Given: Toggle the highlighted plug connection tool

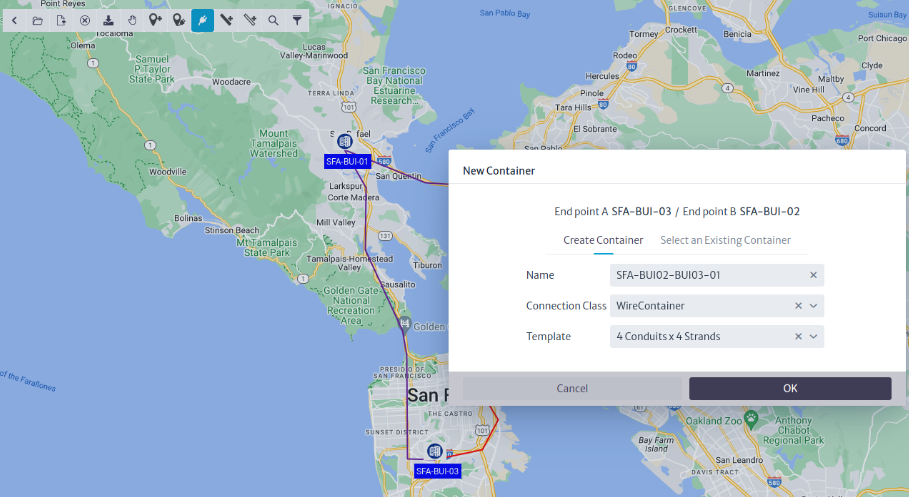Looking at the screenshot, I should [x=202, y=20].
